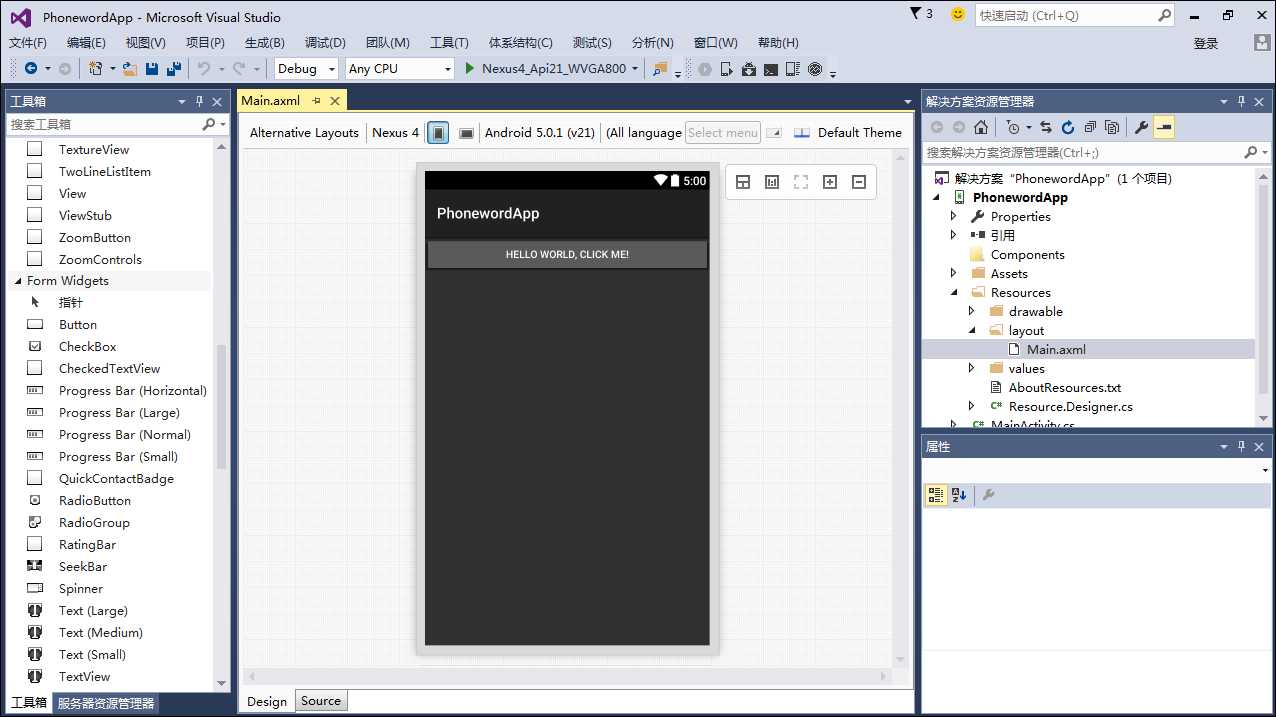The height and width of the screenshot is (717, 1276).
Task: Toggle landscape orientation in designer
Action: (x=466, y=133)
